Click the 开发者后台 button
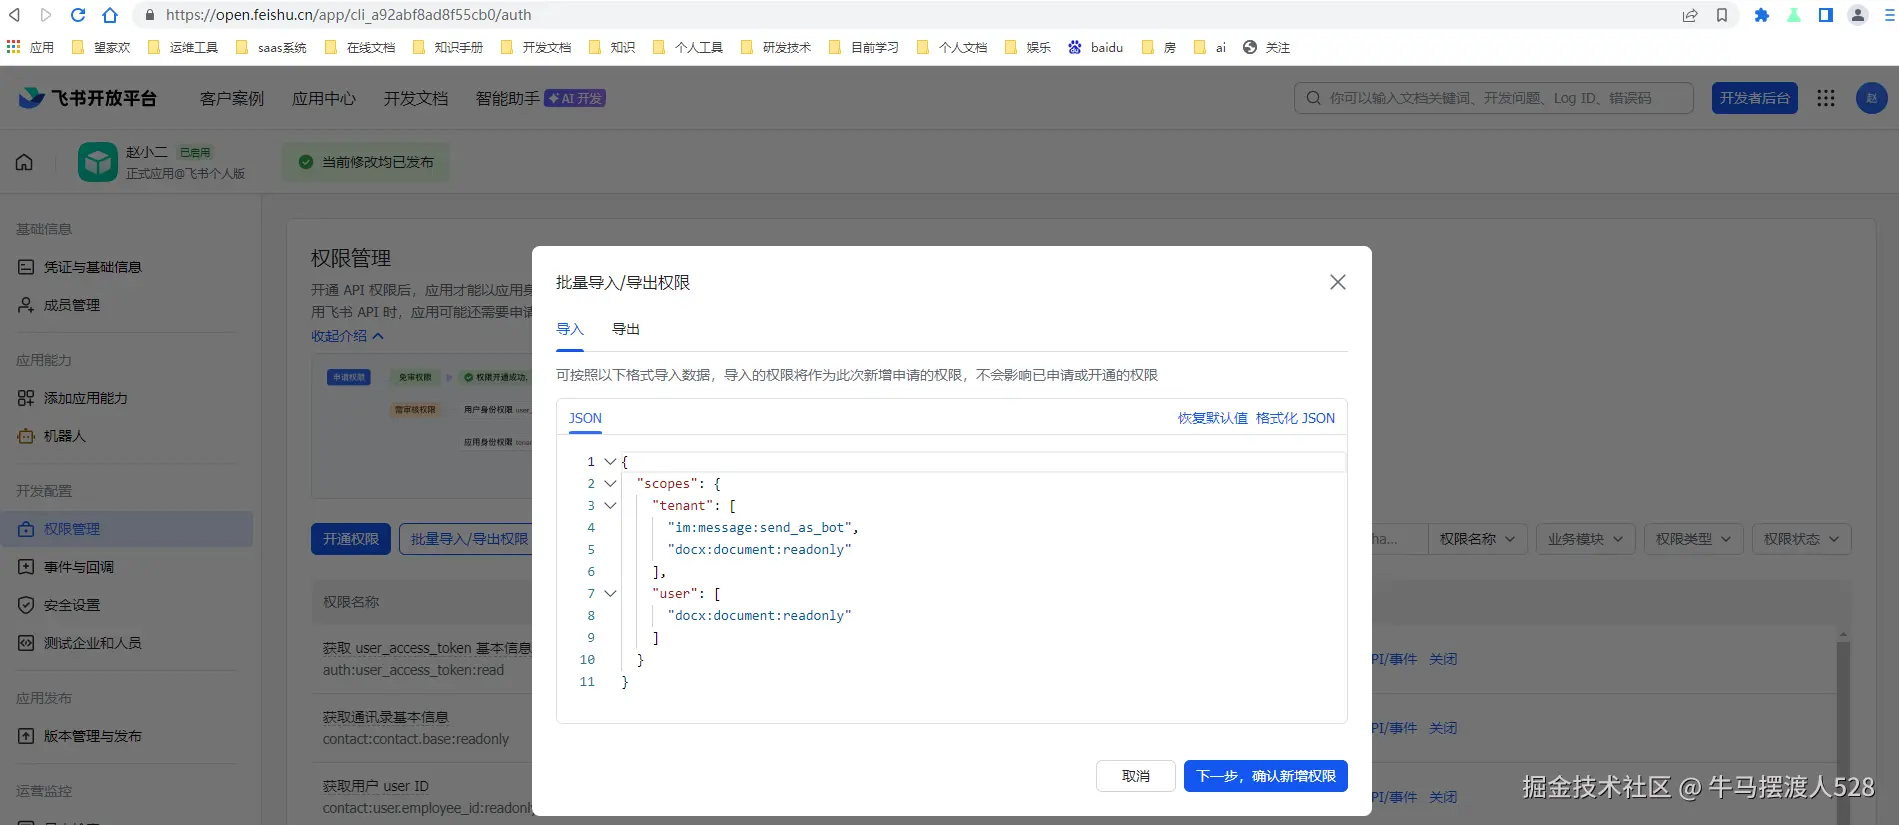The image size is (1899, 825). coord(1755,98)
